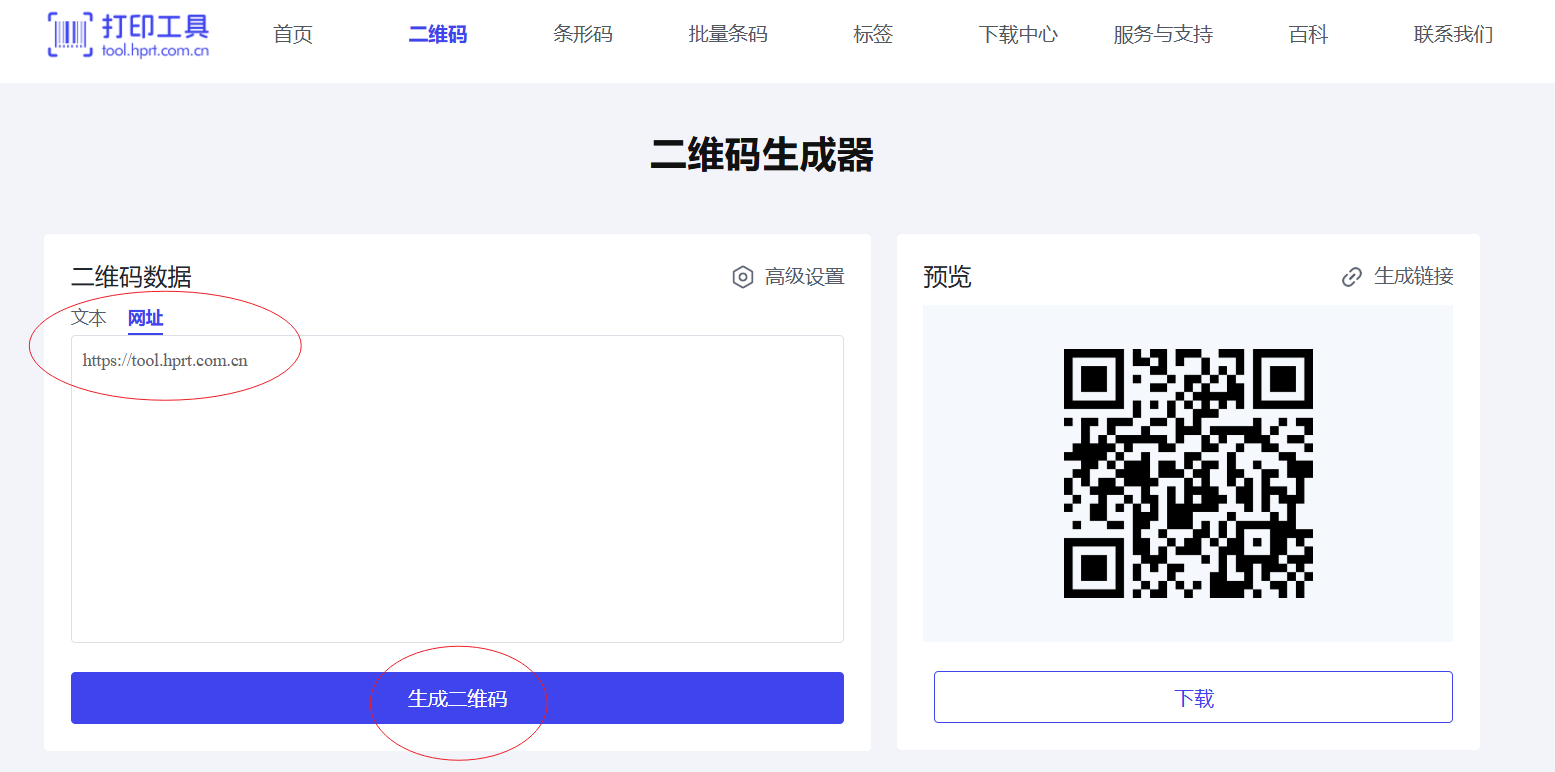This screenshot has height=772, width=1555.
Task: Open the 百科 navigation link
Action: 1308,34
